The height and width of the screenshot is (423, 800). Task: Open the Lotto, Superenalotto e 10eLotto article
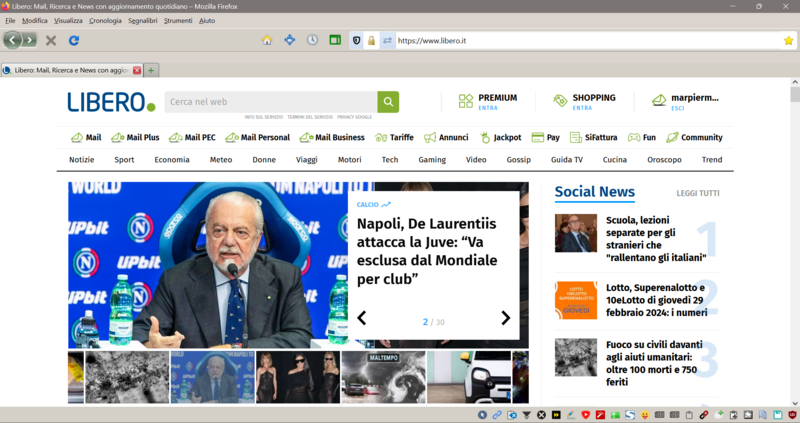[x=657, y=300]
